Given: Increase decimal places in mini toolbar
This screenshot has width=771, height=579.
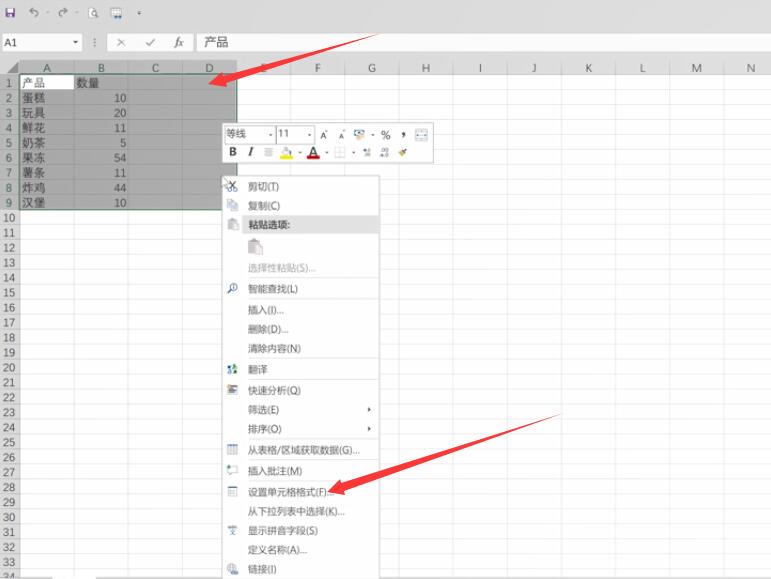Looking at the screenshot, I should (x=367, y=152).
